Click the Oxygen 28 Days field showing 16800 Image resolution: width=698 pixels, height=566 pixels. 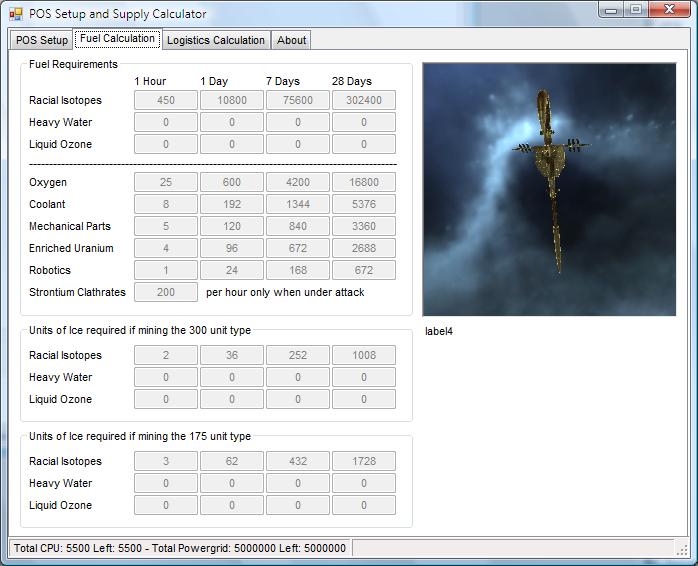click(364, 182)
